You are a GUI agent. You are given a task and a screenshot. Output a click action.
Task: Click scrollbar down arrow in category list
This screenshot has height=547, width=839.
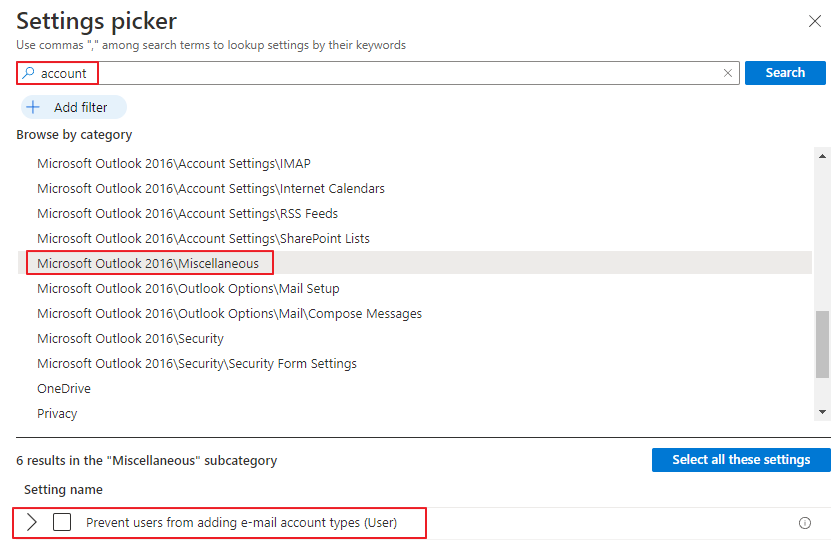point(822,412)
